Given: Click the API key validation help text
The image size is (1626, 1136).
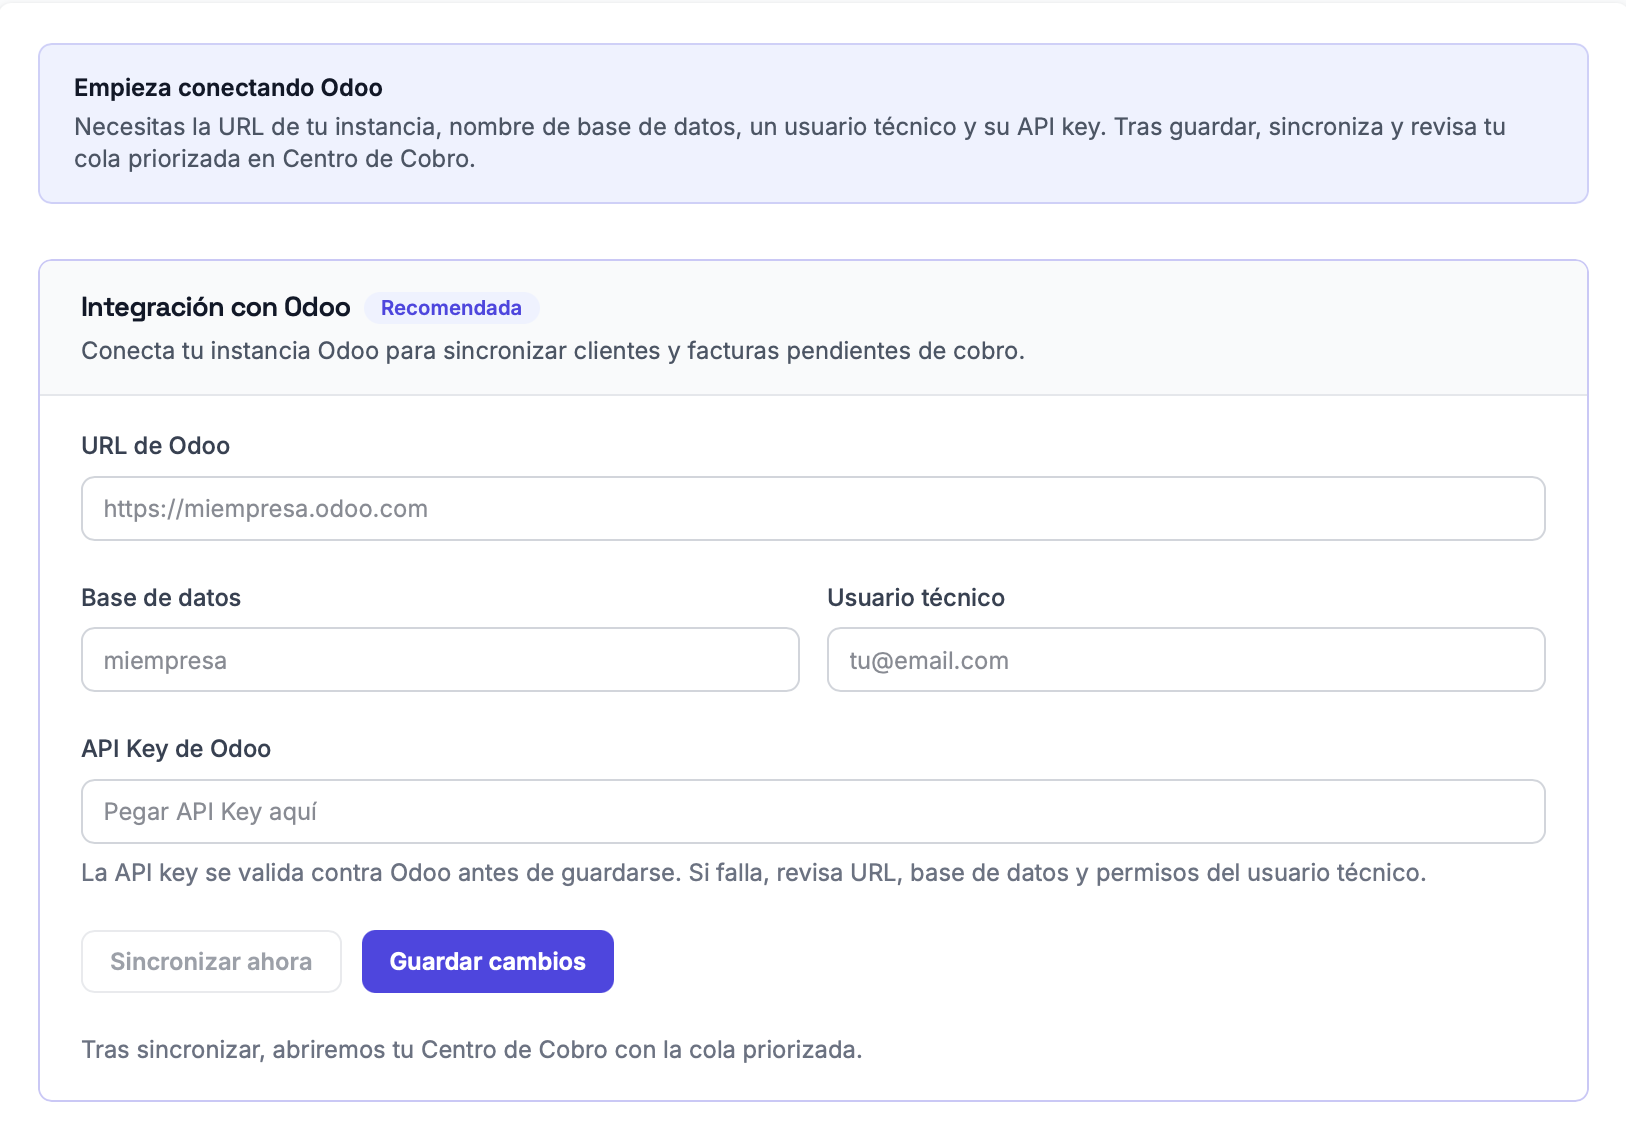Looking at the screenshot, I should click(x=753, y=873).
